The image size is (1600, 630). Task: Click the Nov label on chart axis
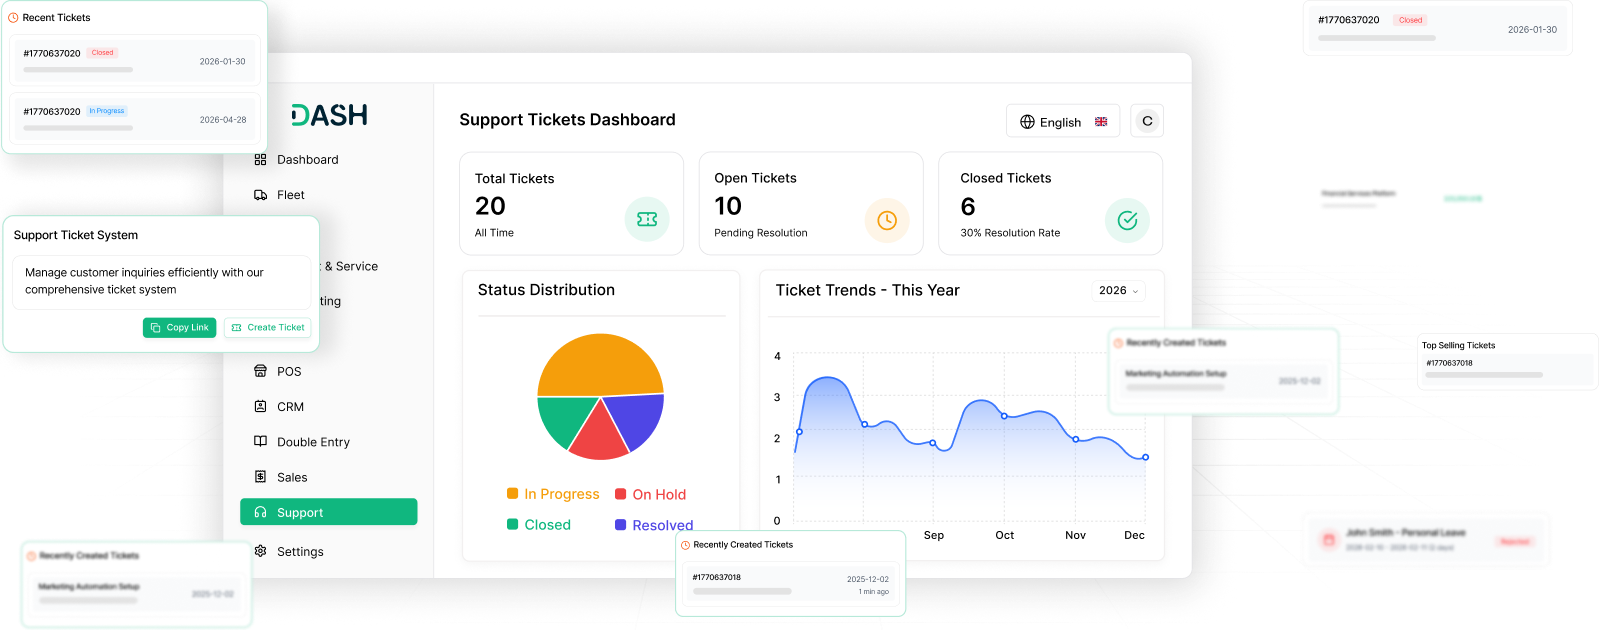[x=1075, y=535]
